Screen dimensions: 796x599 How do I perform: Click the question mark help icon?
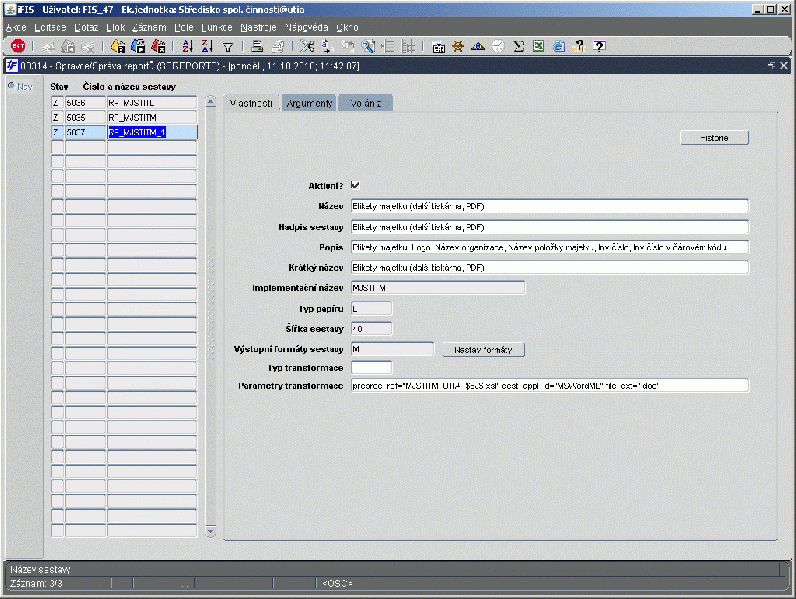[x=600, y=46]
